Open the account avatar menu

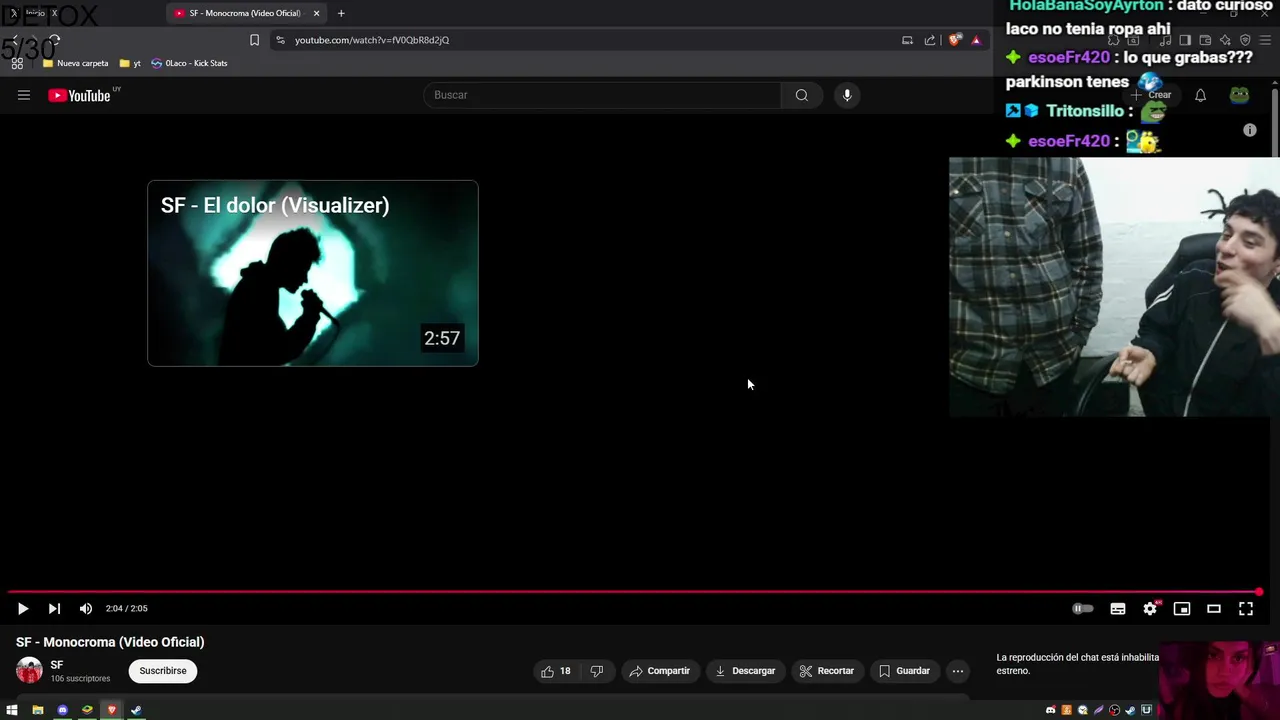1239,95
